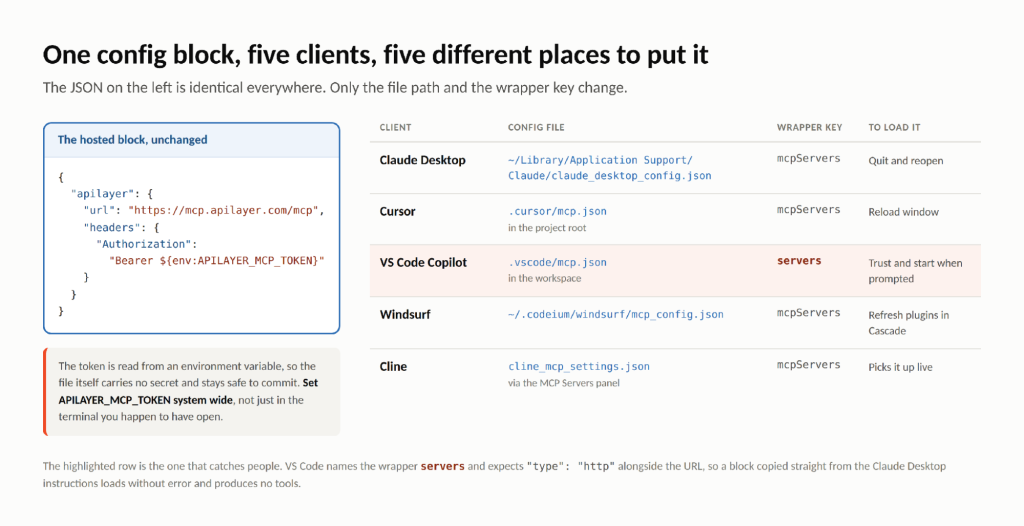
Task: Click 'The hosted block, unchanged' header
Action: click(133, 139)
